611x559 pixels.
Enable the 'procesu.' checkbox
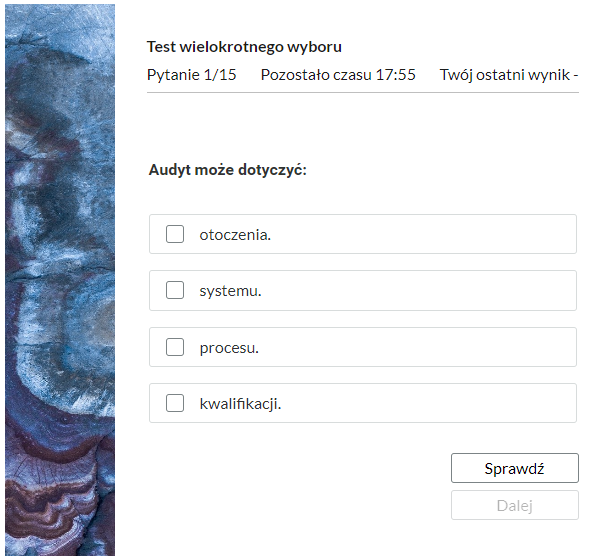tap(175, 347)
